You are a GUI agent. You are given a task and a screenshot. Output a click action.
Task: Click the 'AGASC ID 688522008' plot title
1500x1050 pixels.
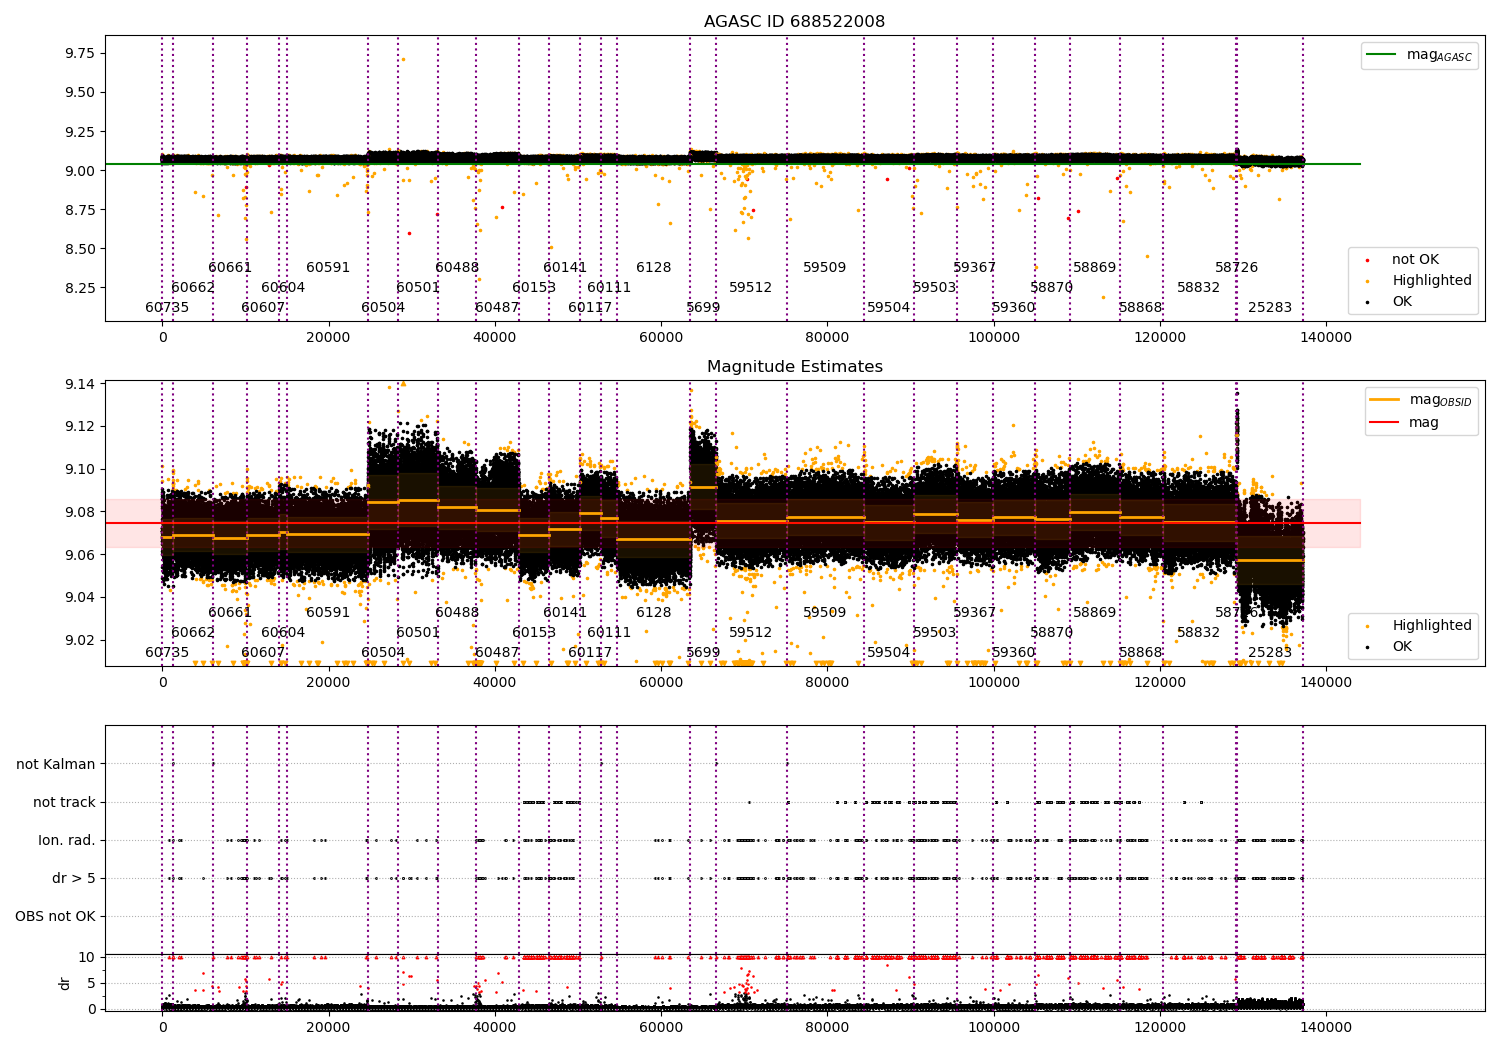click(x=794, y=22)
